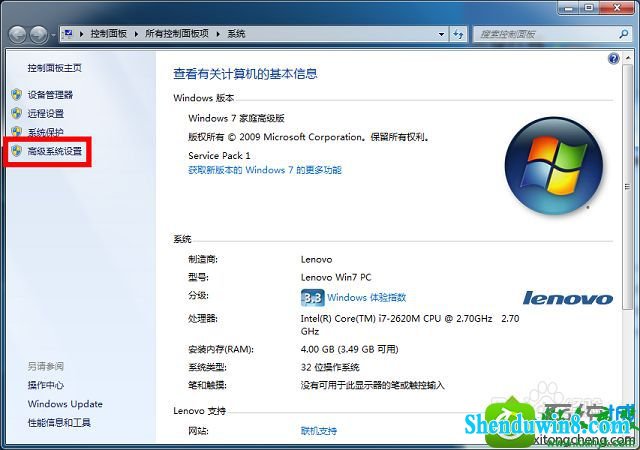Click the text Windows 7 家庭高级版

click(236, 118)
